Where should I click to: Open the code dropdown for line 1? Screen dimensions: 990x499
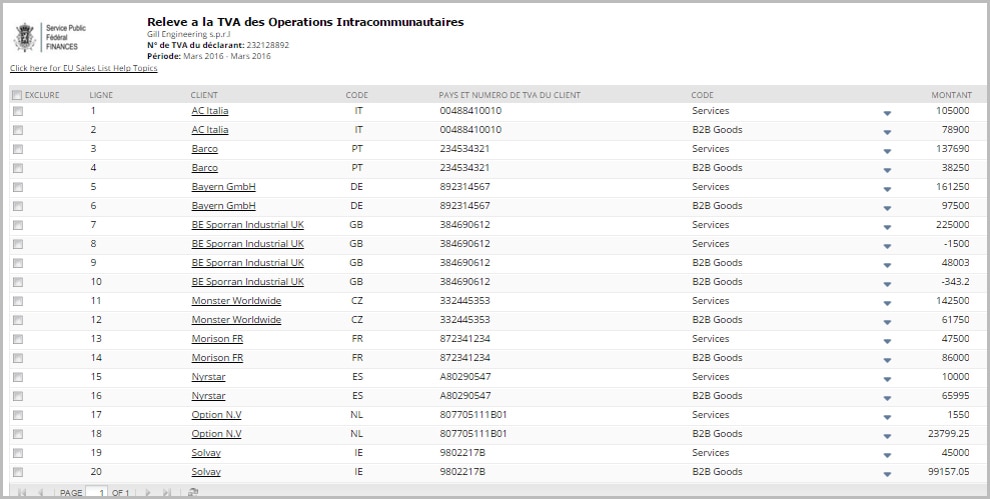(x=887, y=113)
